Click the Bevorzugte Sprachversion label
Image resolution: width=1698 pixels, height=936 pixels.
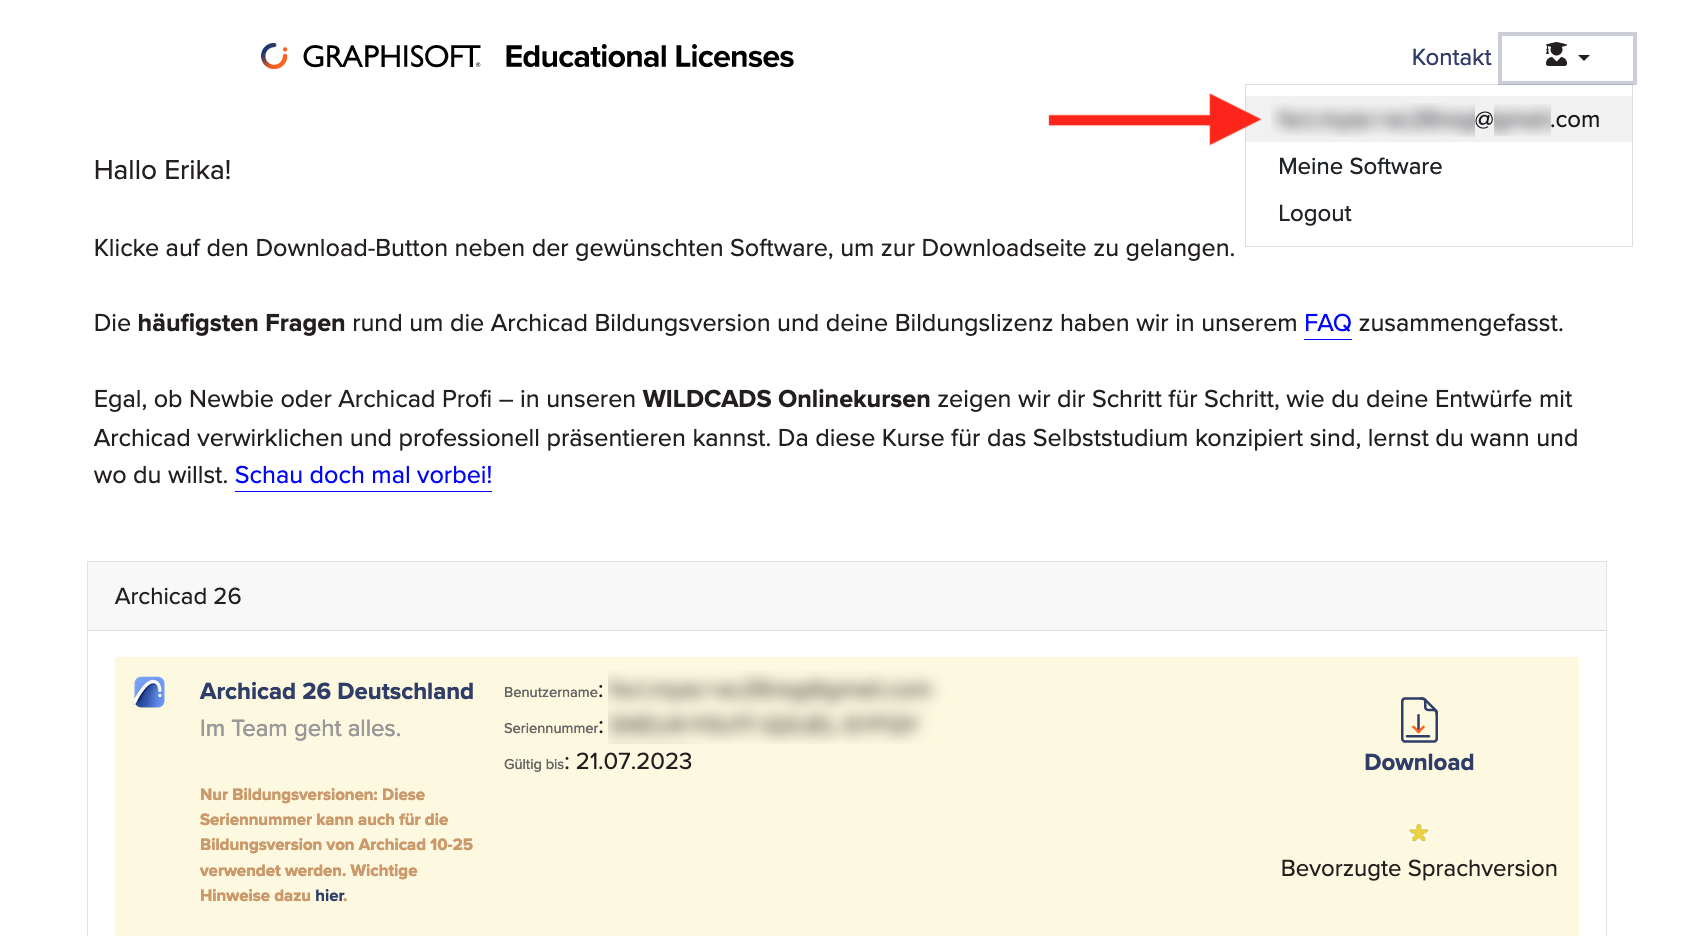[1419, 868]
